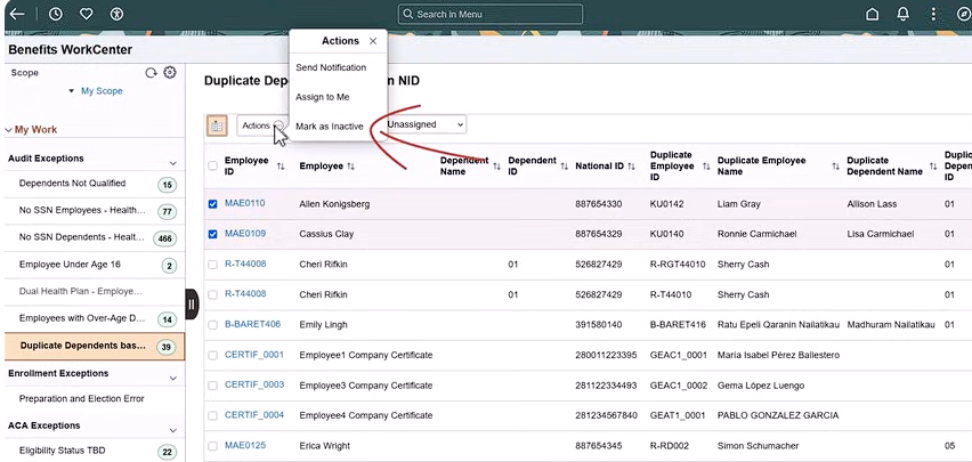Sort by Duplicate Dependent Name column
The height and width of the screenshot is (462, 972).
click(932, 166)
